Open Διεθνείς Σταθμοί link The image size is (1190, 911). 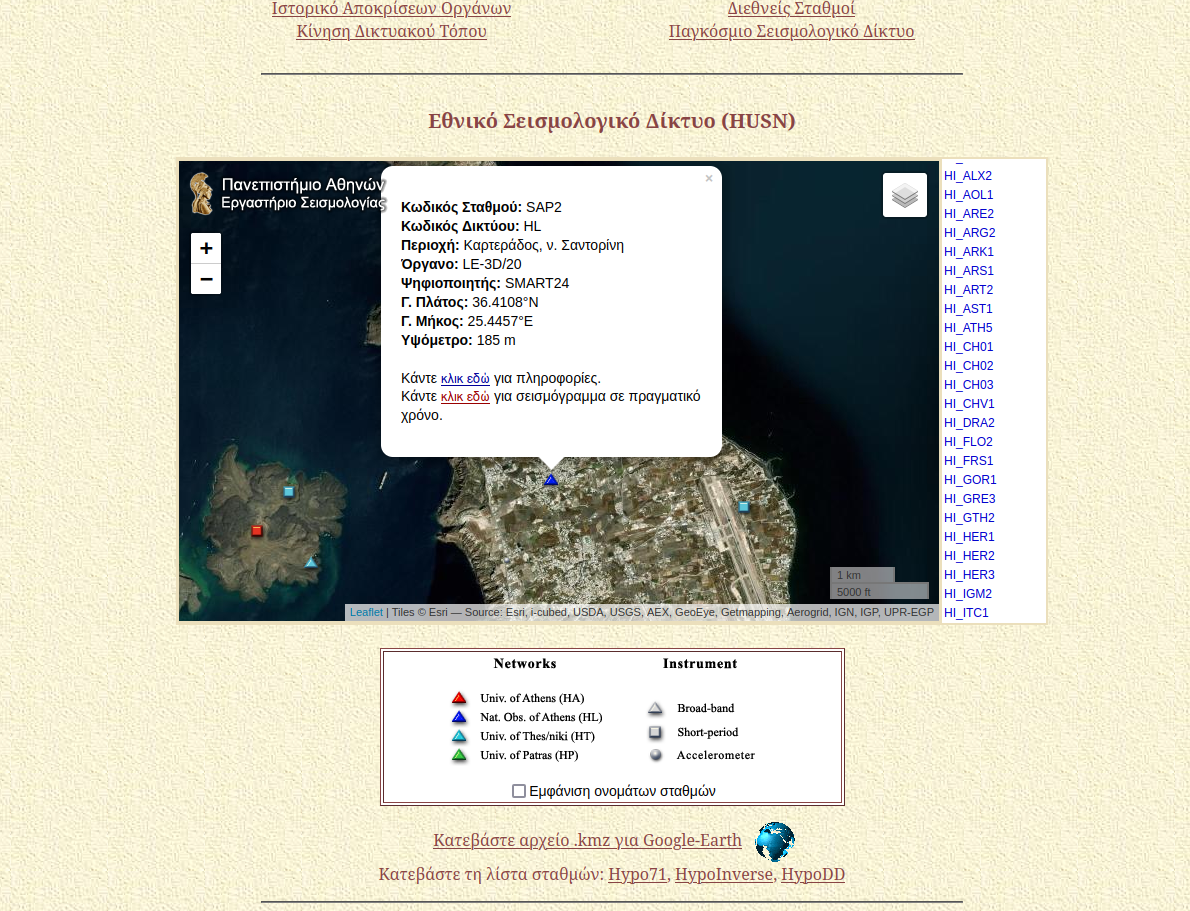click(792, 9)
